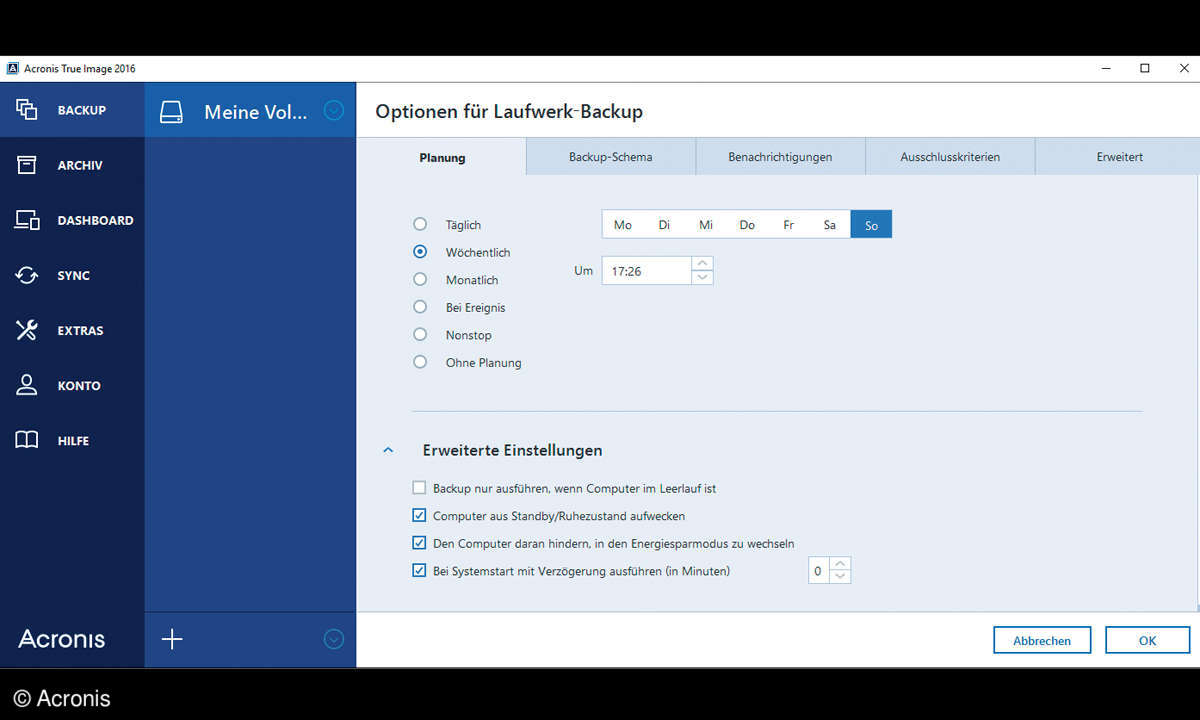Open the dropdown arrow next to plus

click(x=334, y=639)
